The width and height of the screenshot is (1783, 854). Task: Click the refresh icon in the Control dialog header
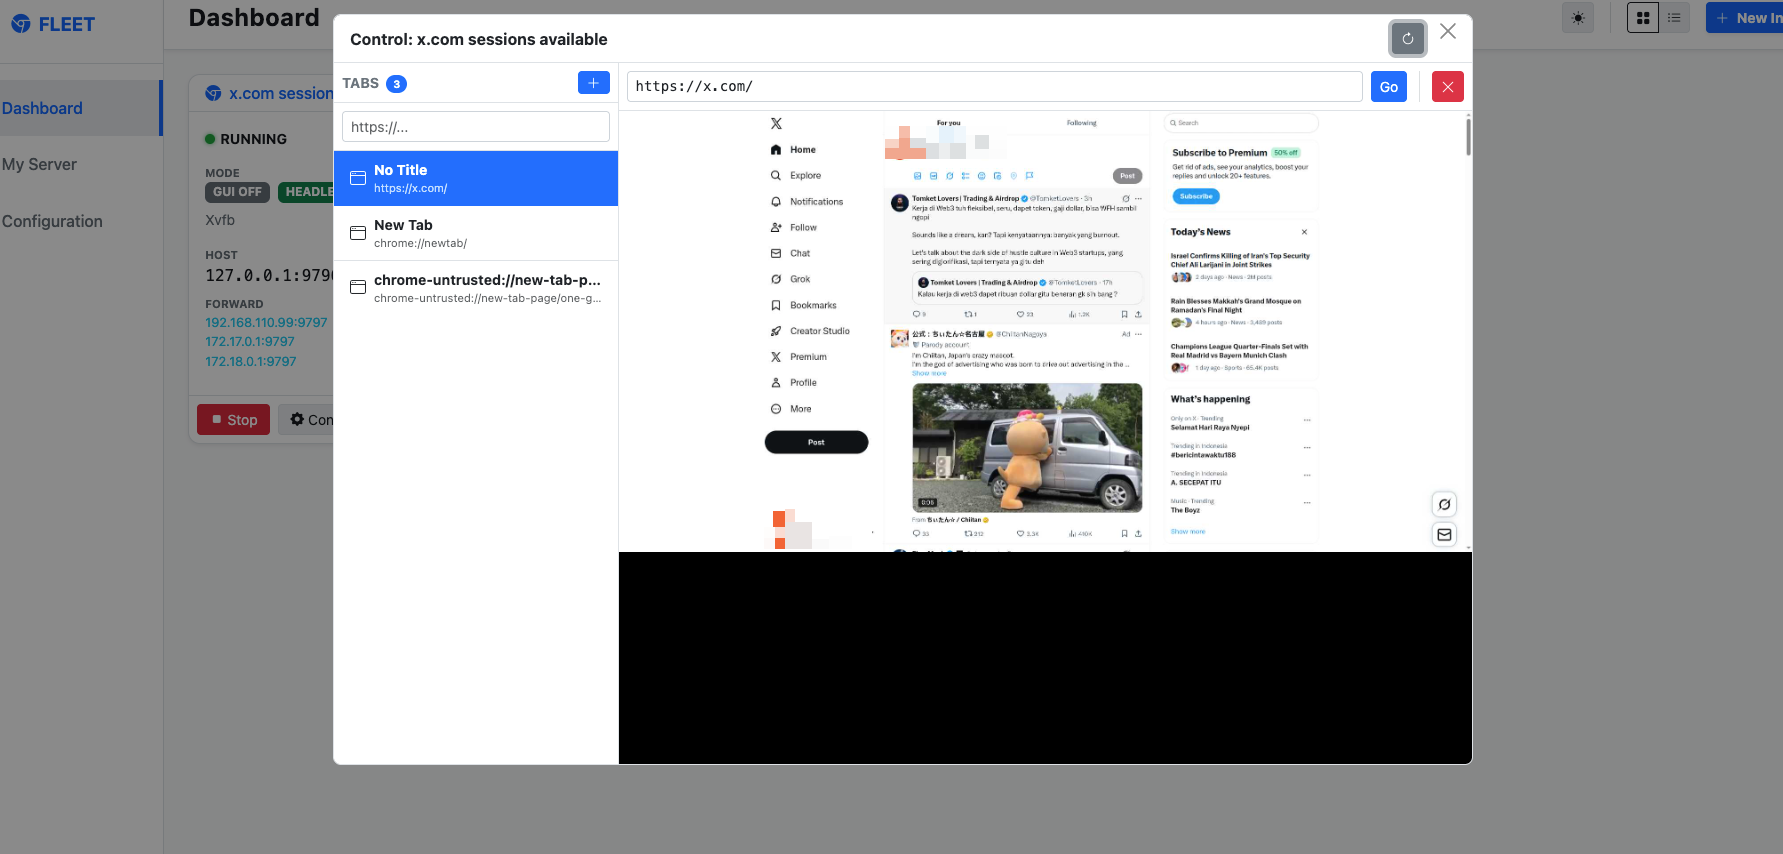tap(1407, 39)
